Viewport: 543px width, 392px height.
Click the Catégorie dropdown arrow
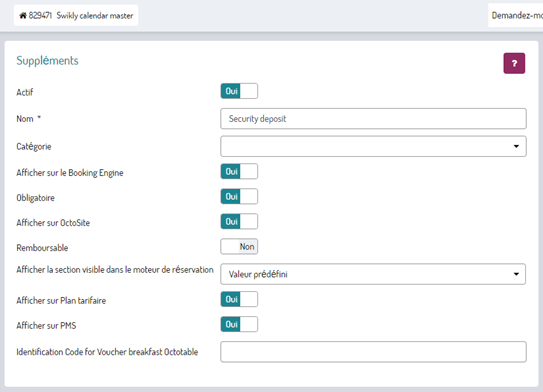(516, 146)
